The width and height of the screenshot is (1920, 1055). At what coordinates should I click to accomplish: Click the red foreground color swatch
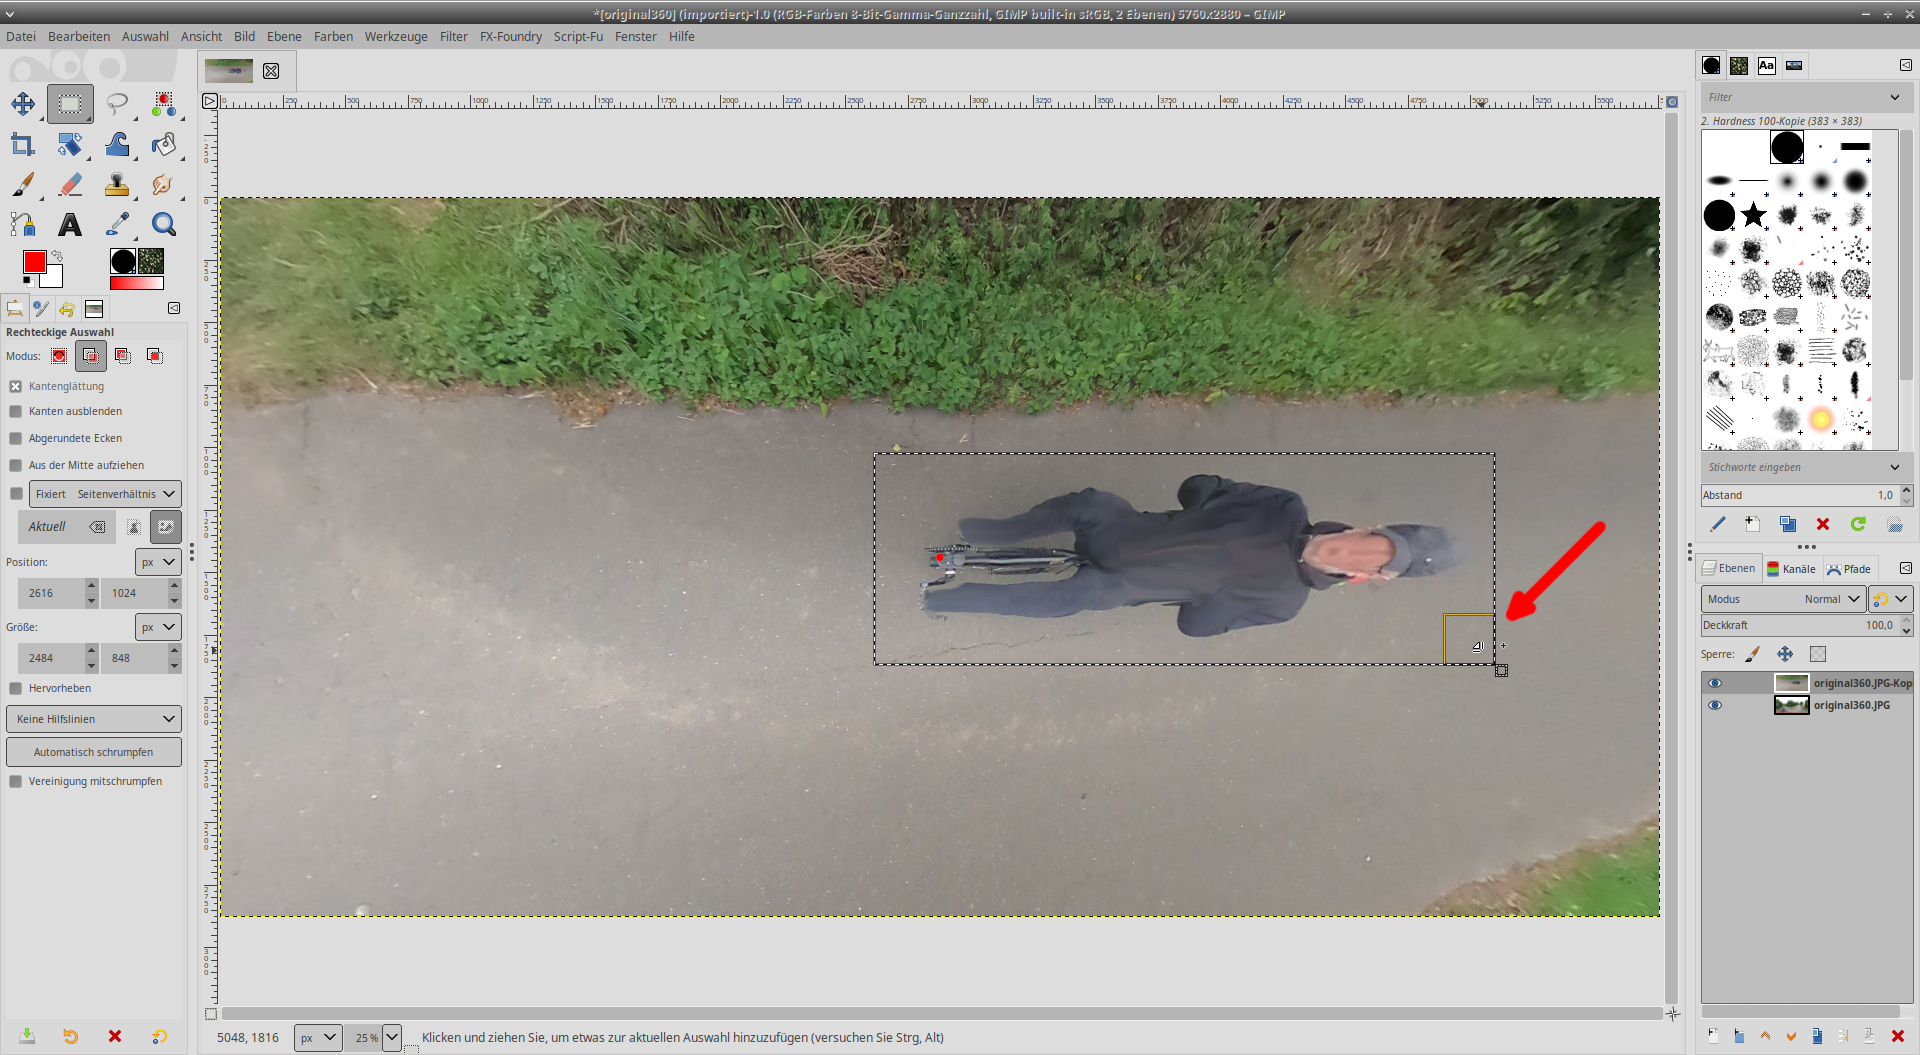point(34,262)
